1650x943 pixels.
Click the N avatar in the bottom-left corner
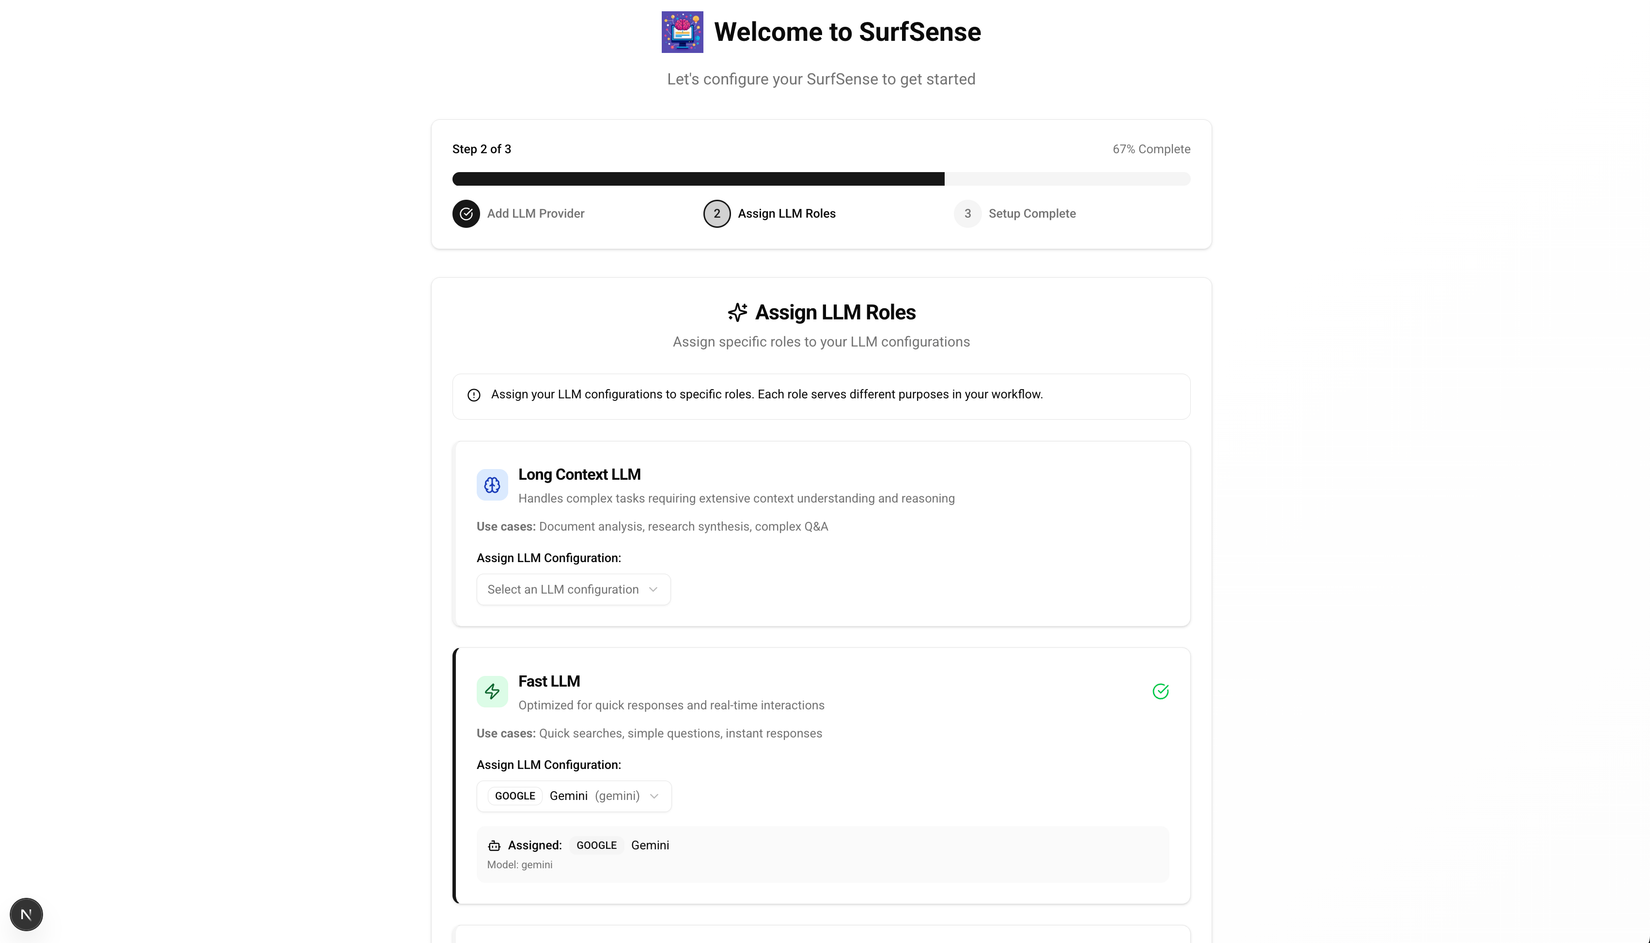tap(26, 914)
